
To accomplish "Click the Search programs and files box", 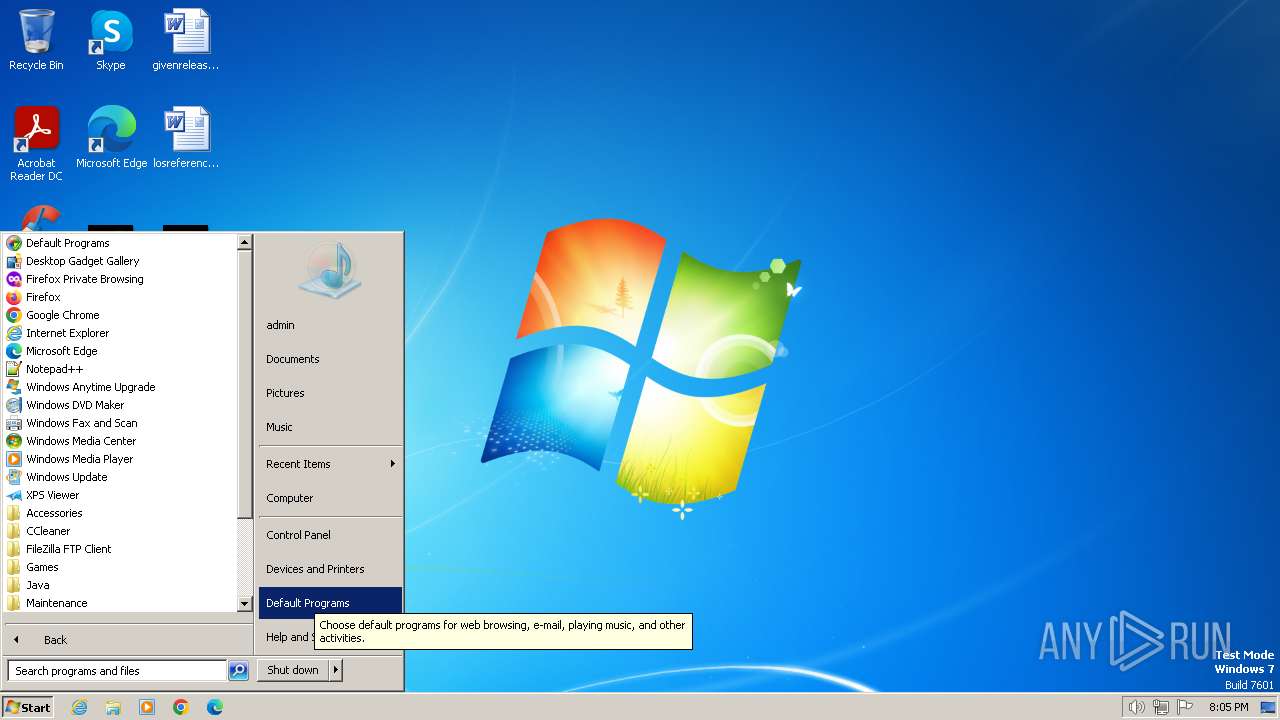I will point(117,671).
